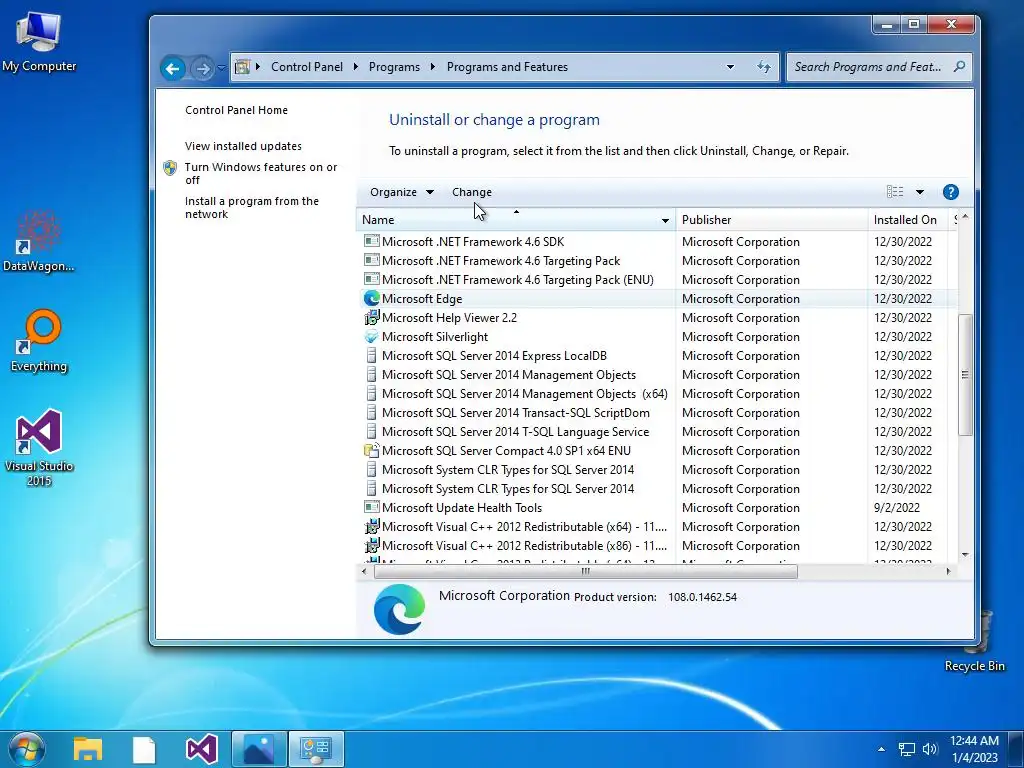This screenshot has width=1024, height=768.
Task: Click Control Panel folder icon in address bar
Action: tap(242, 67)
